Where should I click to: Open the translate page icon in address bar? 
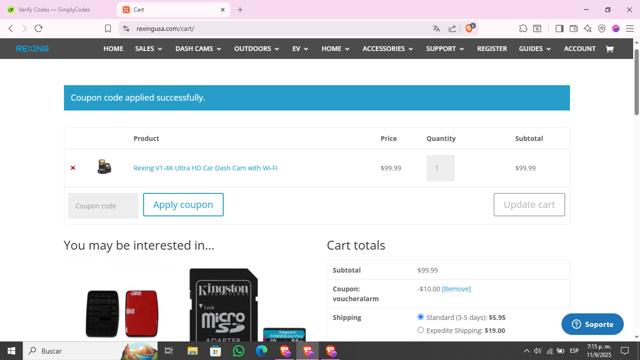click(x=436, y=29)
